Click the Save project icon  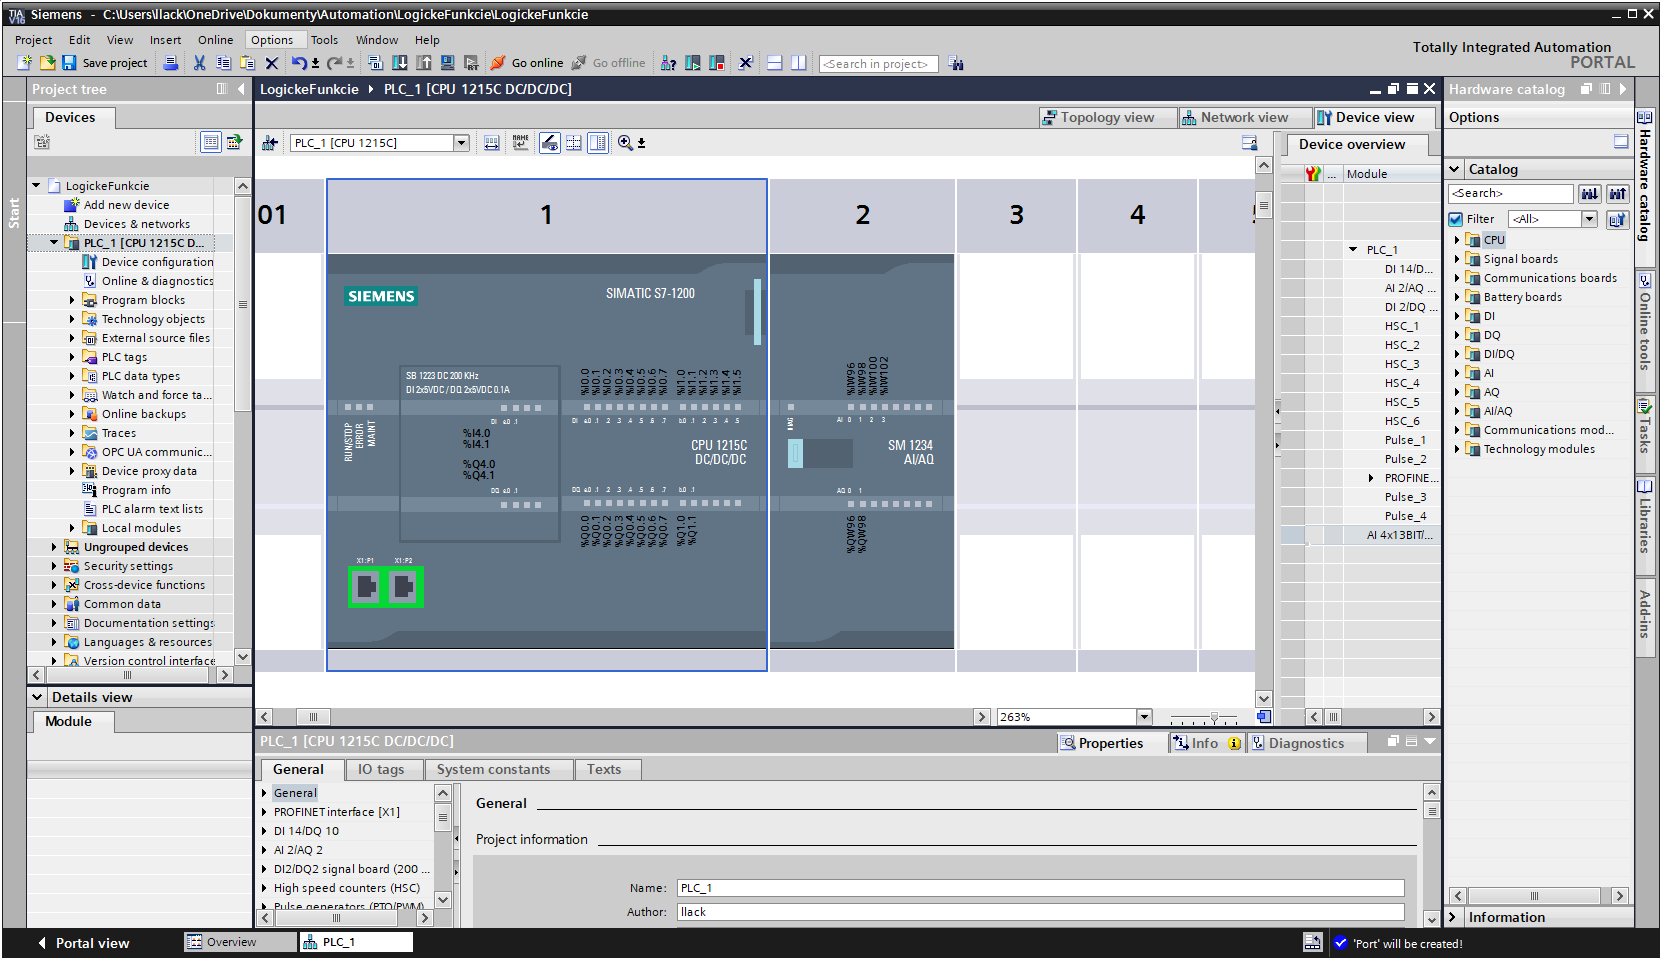tap(69, 63)
